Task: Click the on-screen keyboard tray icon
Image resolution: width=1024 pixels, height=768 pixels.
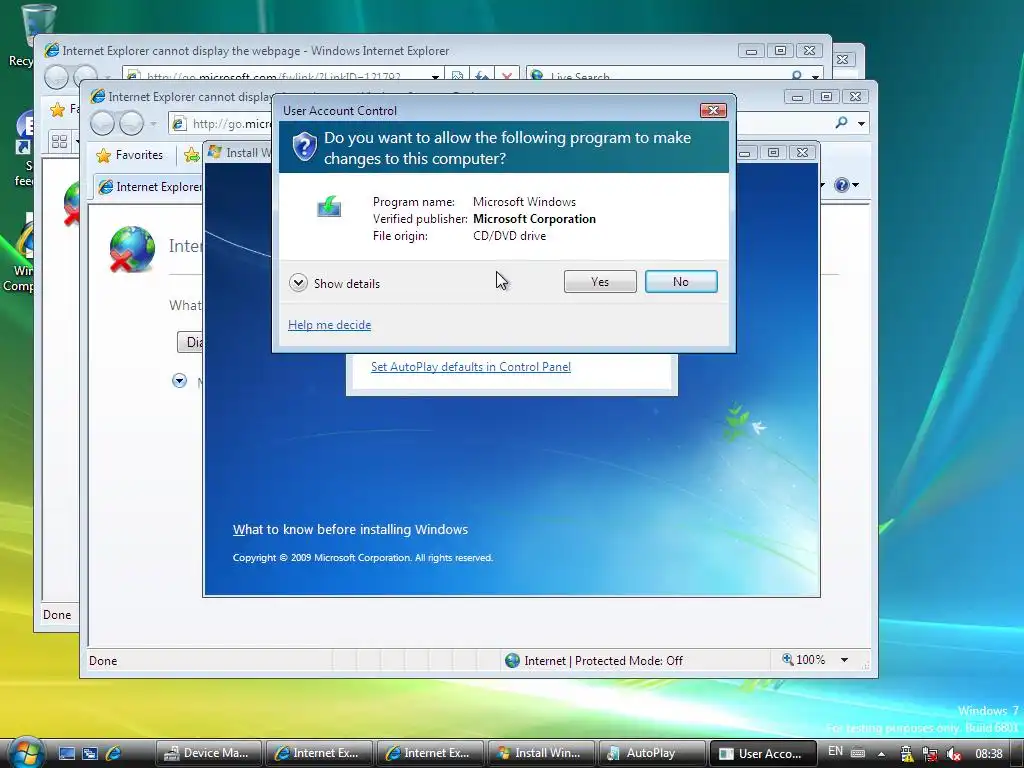Action: click(858, 752)
